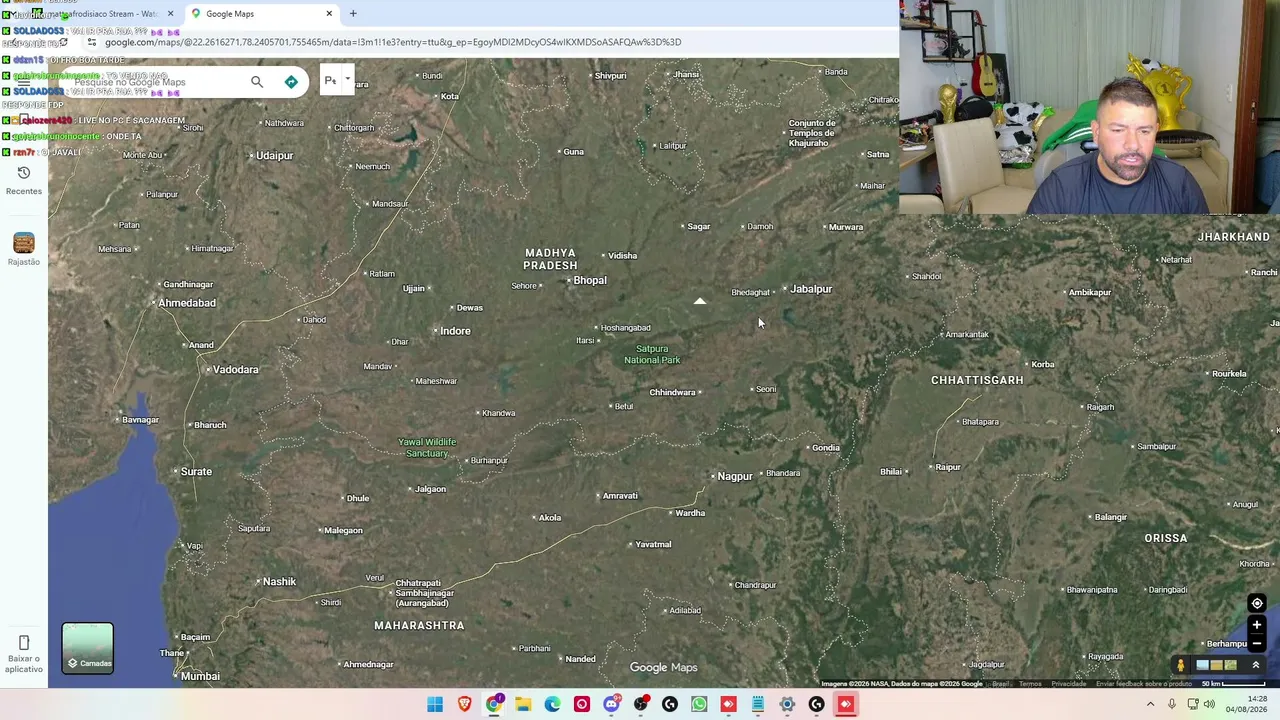Click the Baixar o aplicativo phone icon
The image size is (1280, 720).
[24, 642]
